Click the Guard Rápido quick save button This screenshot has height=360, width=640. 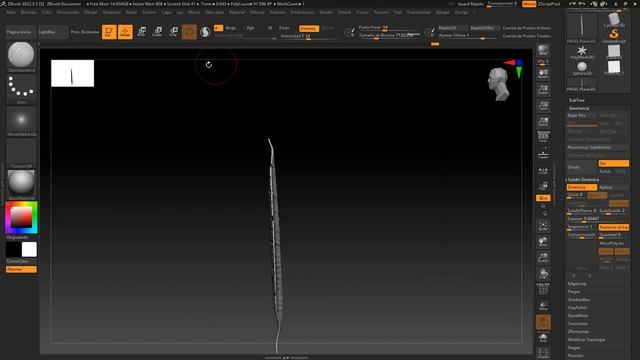click(x=470, y=4)
